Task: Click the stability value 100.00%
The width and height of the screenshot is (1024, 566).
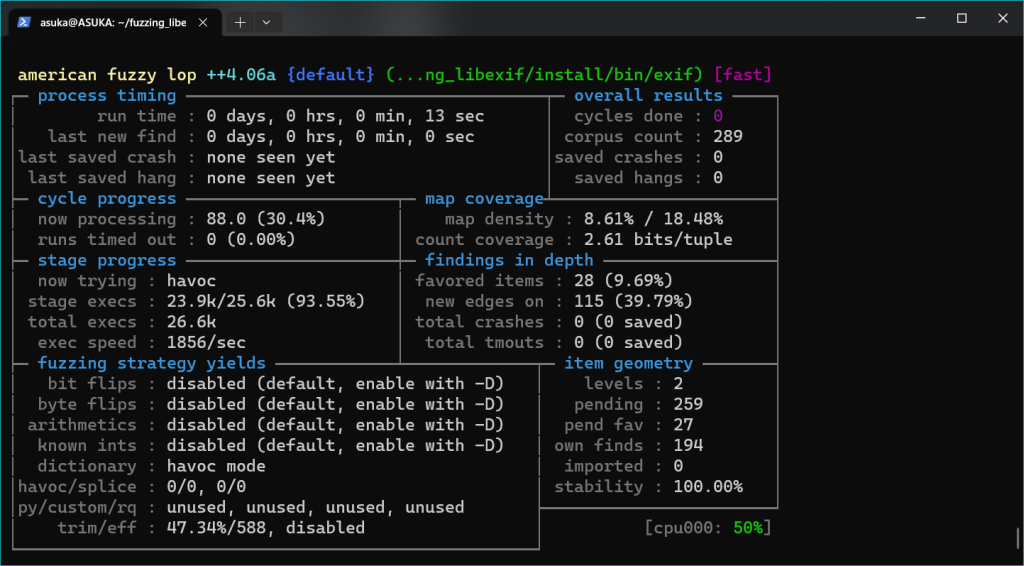Action: pyautogui.click(x=707, y=487)
